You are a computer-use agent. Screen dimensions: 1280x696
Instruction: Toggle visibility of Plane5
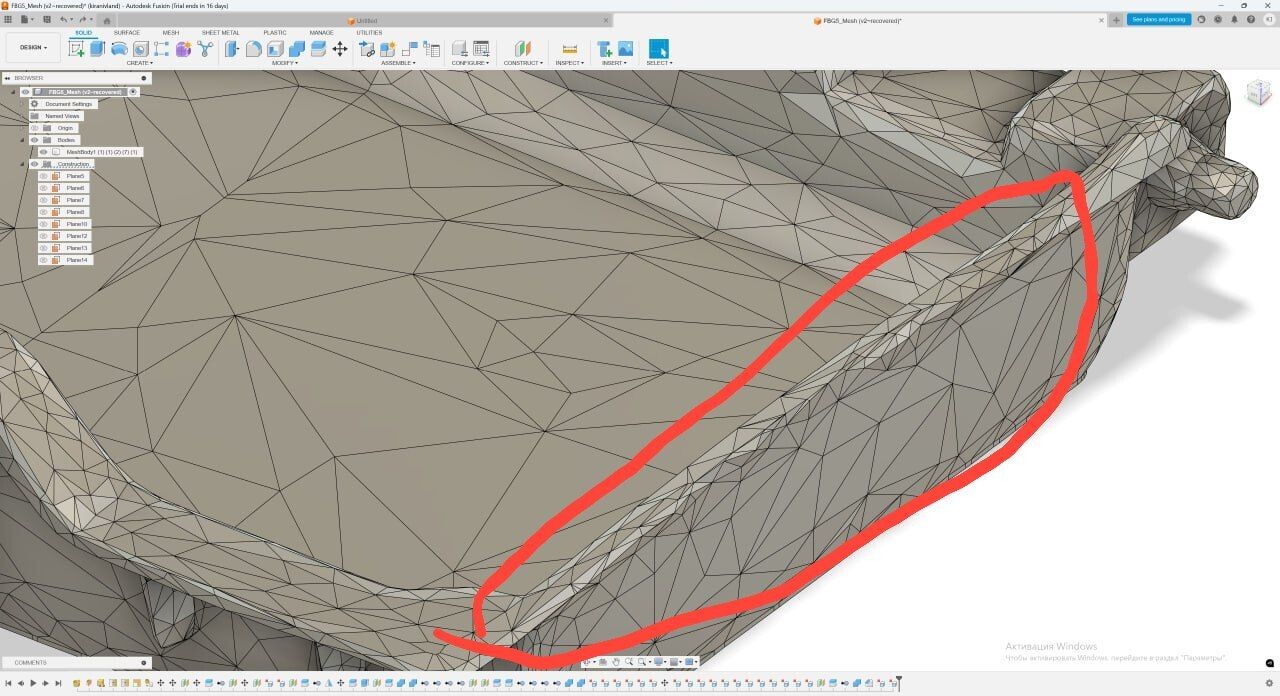coord(43,176)
